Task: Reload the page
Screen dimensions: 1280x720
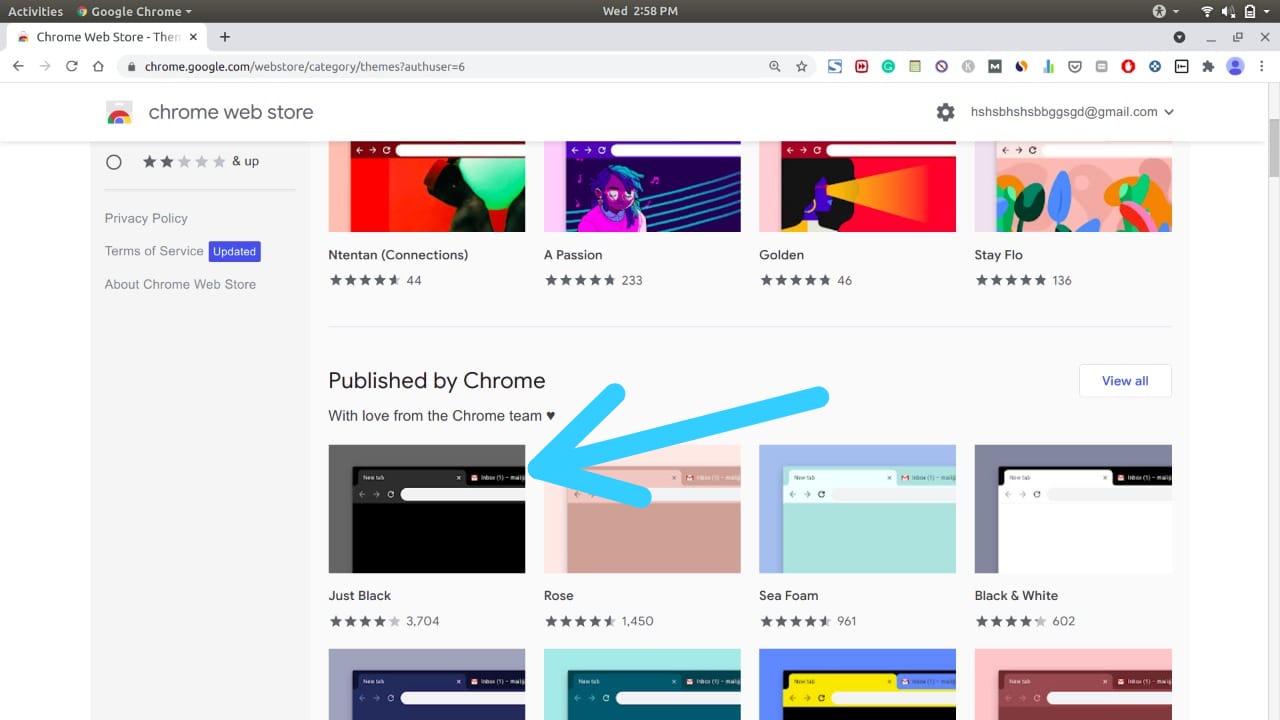Action: 71,66
